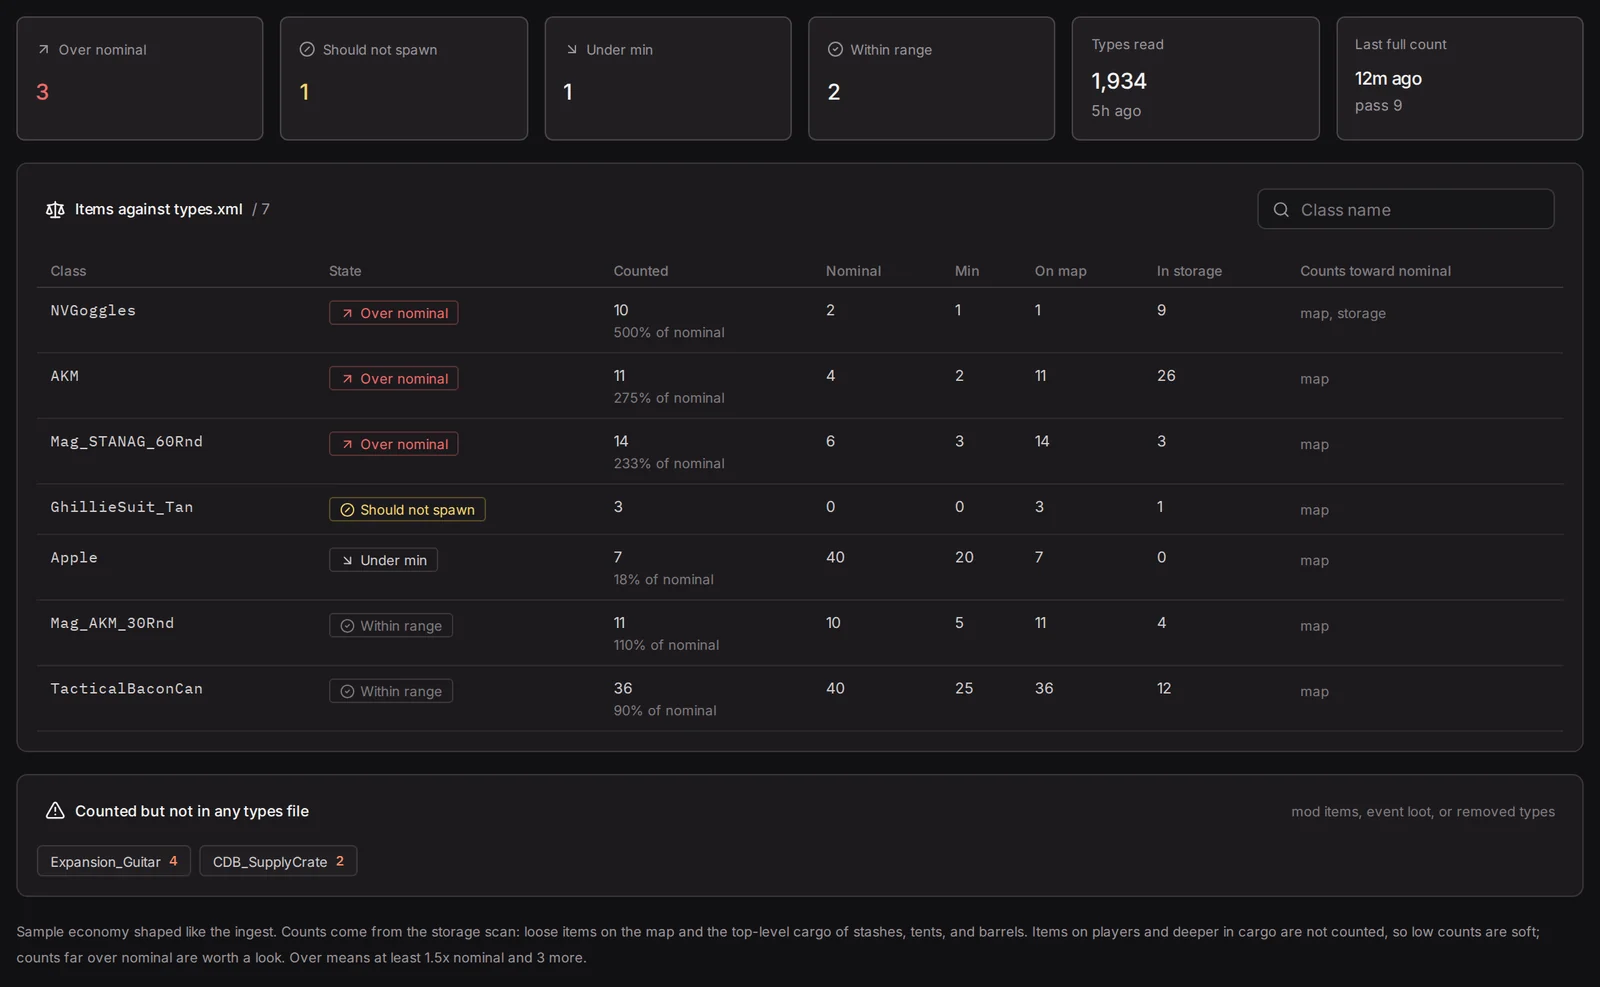1600x987 pixels.
Task: Select the Within range summary card
Action: click(931, 78)
